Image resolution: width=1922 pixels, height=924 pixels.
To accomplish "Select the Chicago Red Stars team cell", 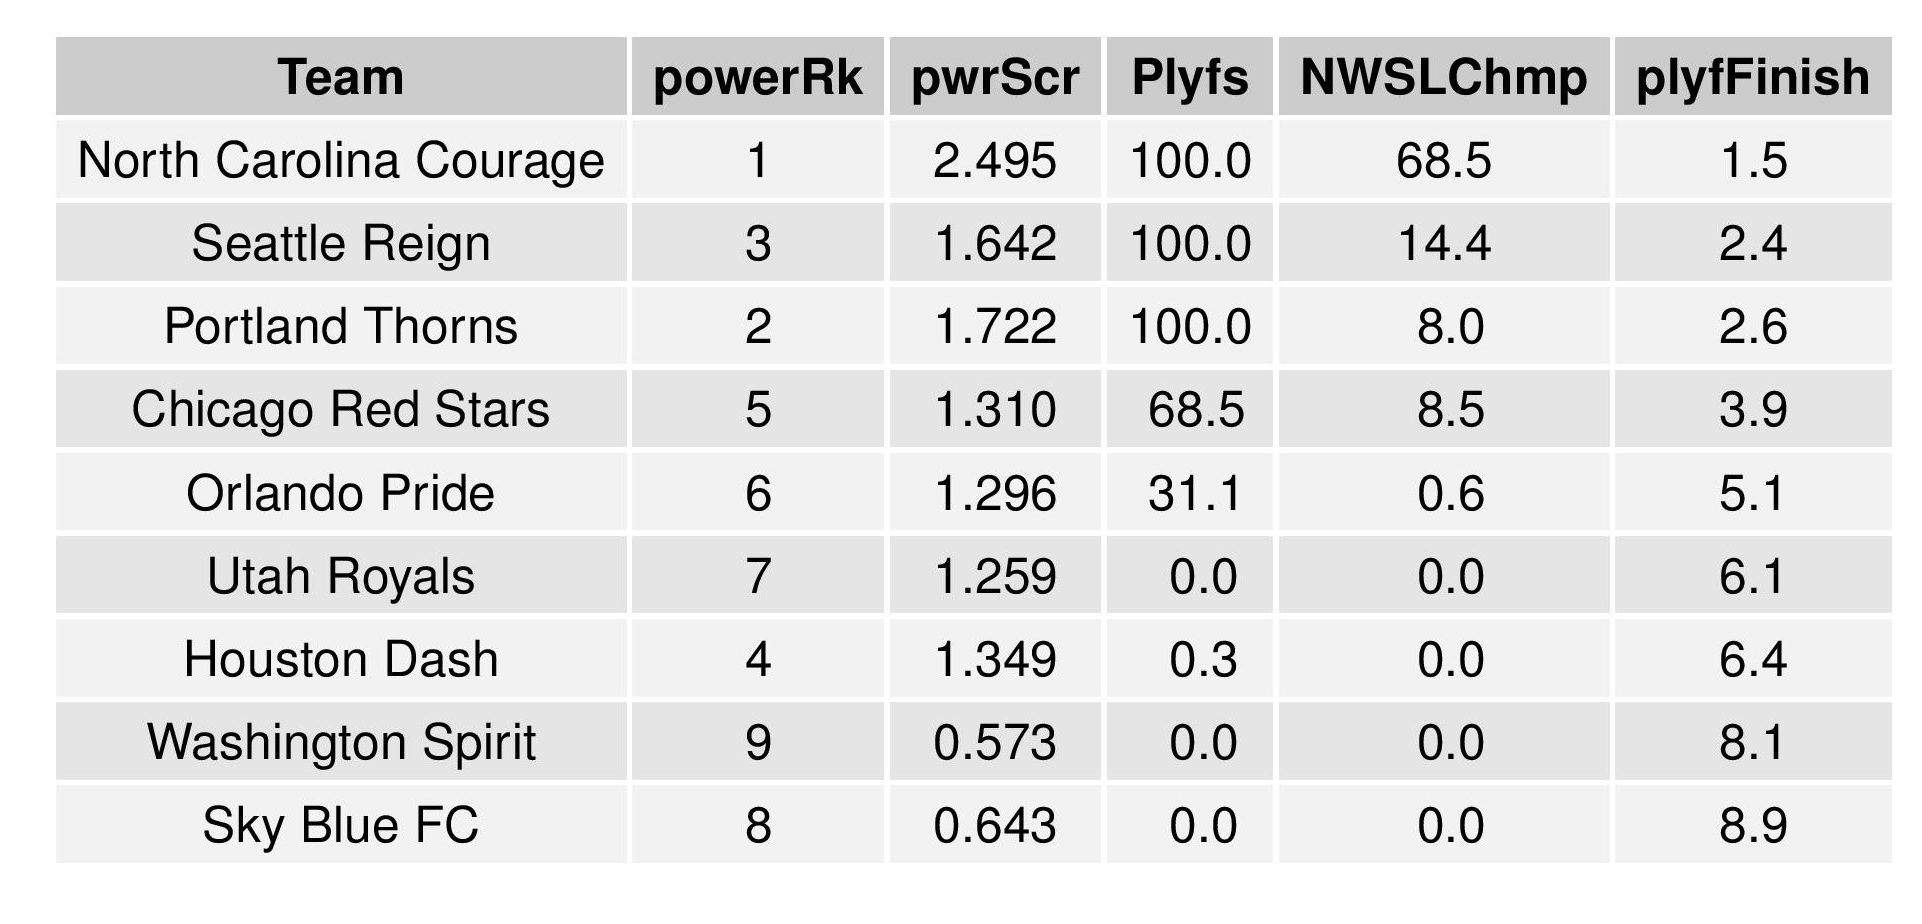I will pyautogui.click(x=341, y=409).
